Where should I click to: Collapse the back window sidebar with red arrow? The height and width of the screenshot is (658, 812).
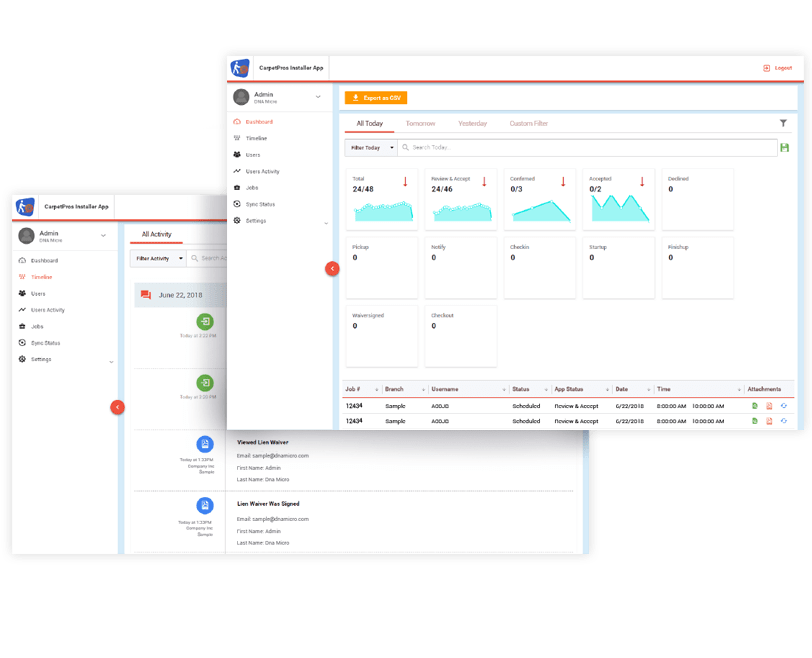tap(118, 407)
